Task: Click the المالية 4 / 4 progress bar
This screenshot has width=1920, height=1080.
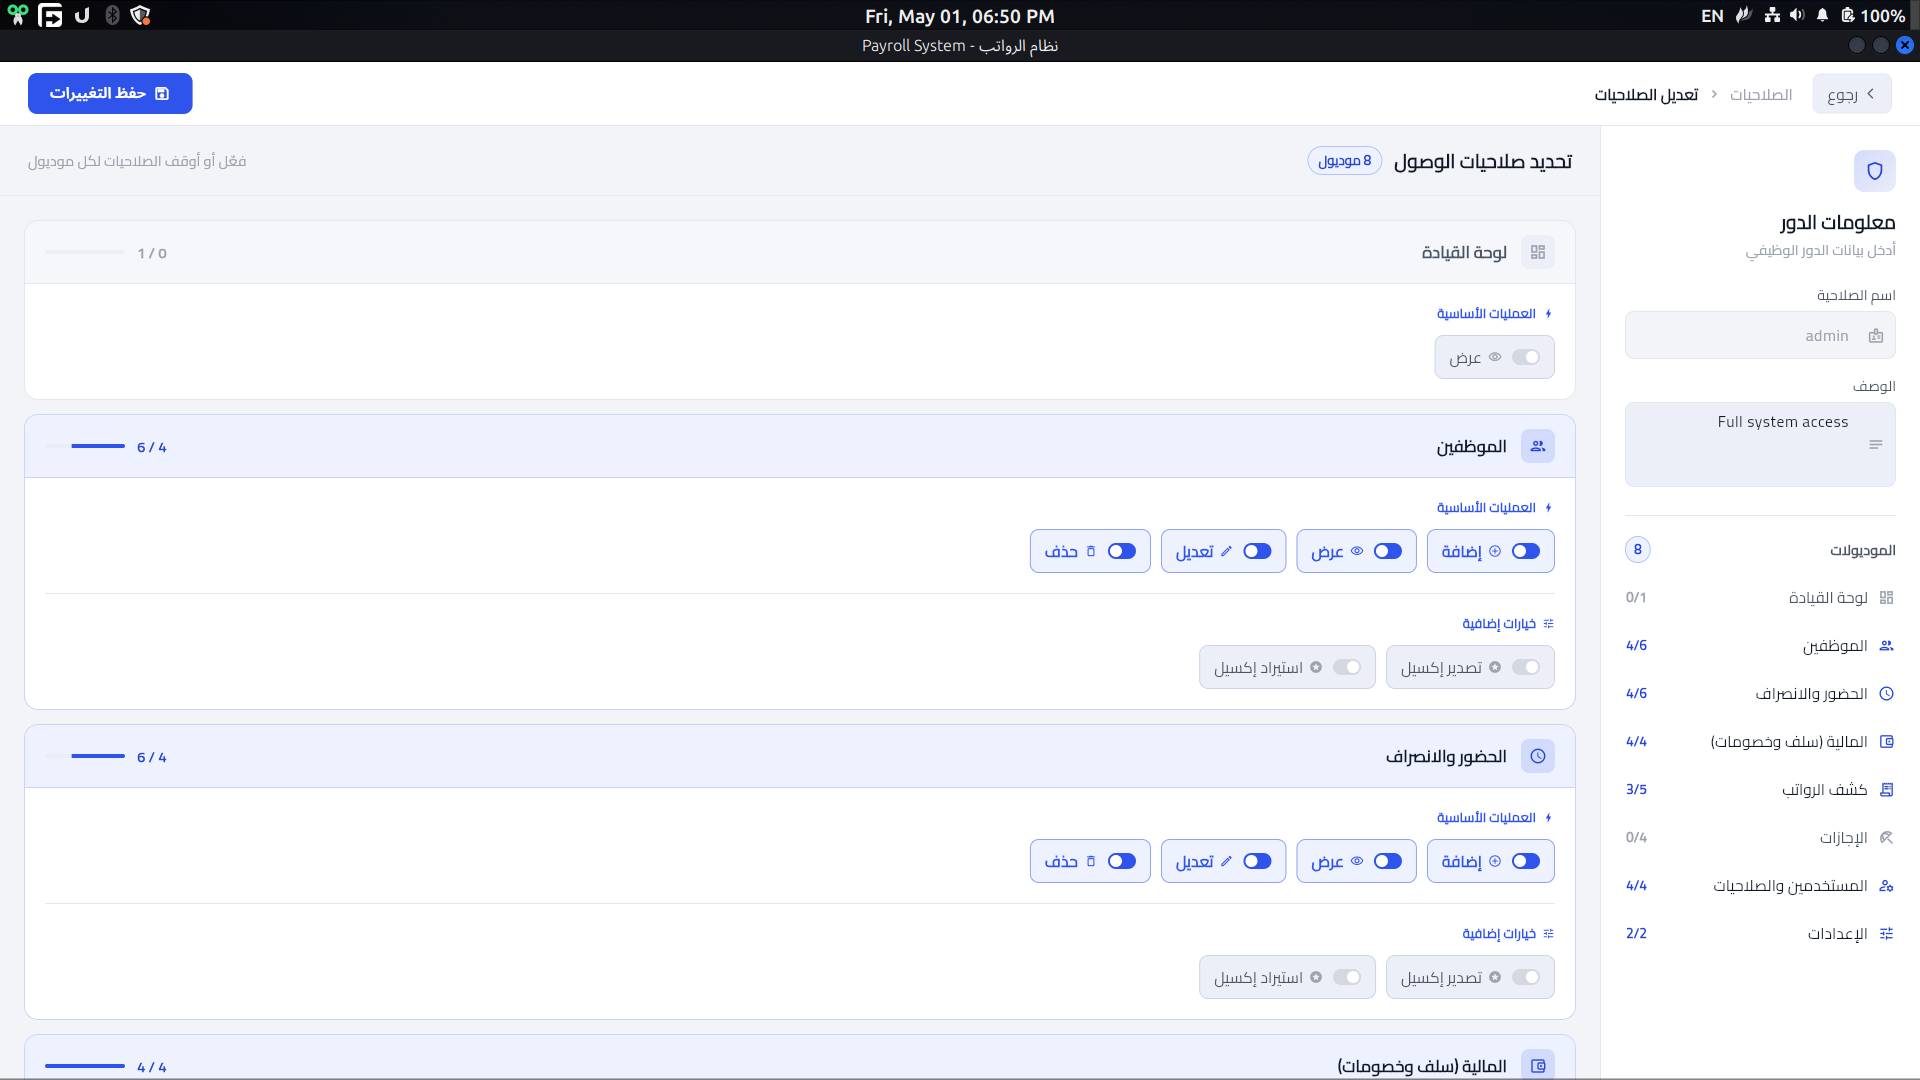Action: tap(85, 1066)
